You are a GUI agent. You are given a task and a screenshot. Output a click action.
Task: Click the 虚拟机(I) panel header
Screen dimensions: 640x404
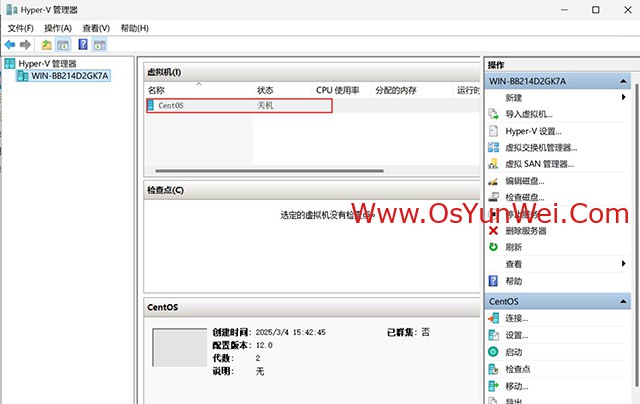pyautogui.click(x=312, y=72)
